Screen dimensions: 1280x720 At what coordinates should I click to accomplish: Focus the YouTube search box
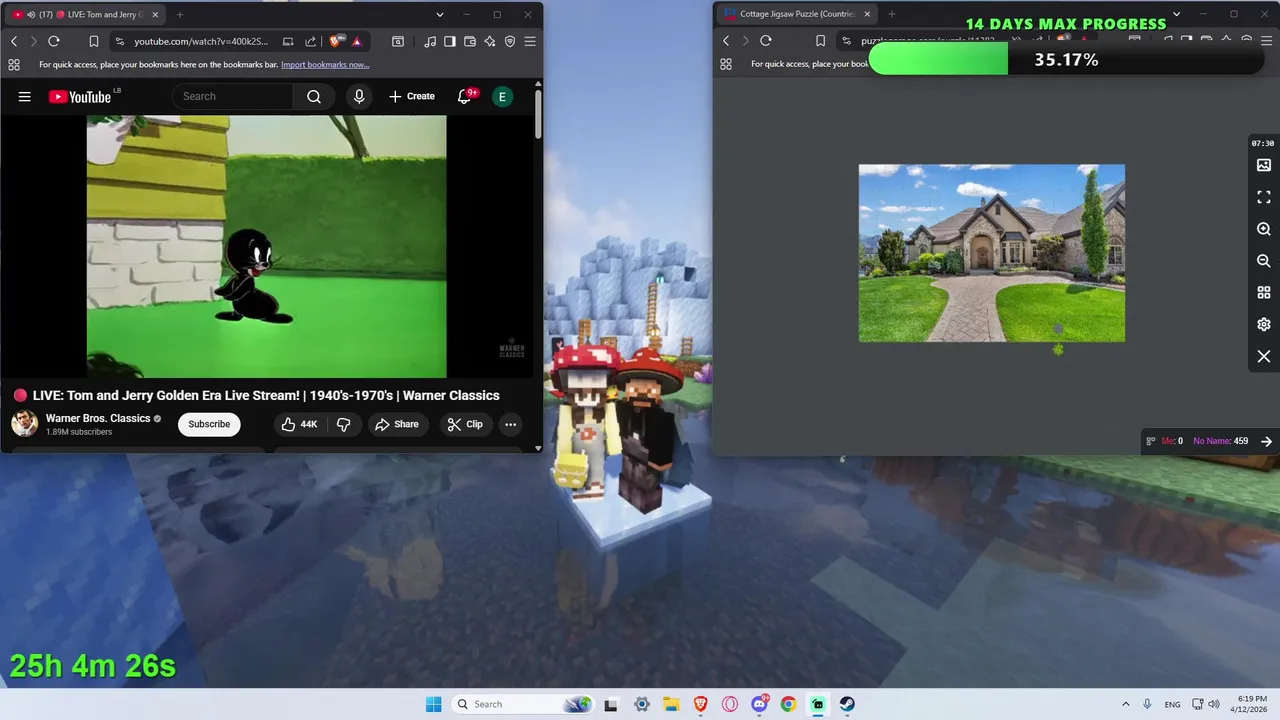tap(233, 96)
